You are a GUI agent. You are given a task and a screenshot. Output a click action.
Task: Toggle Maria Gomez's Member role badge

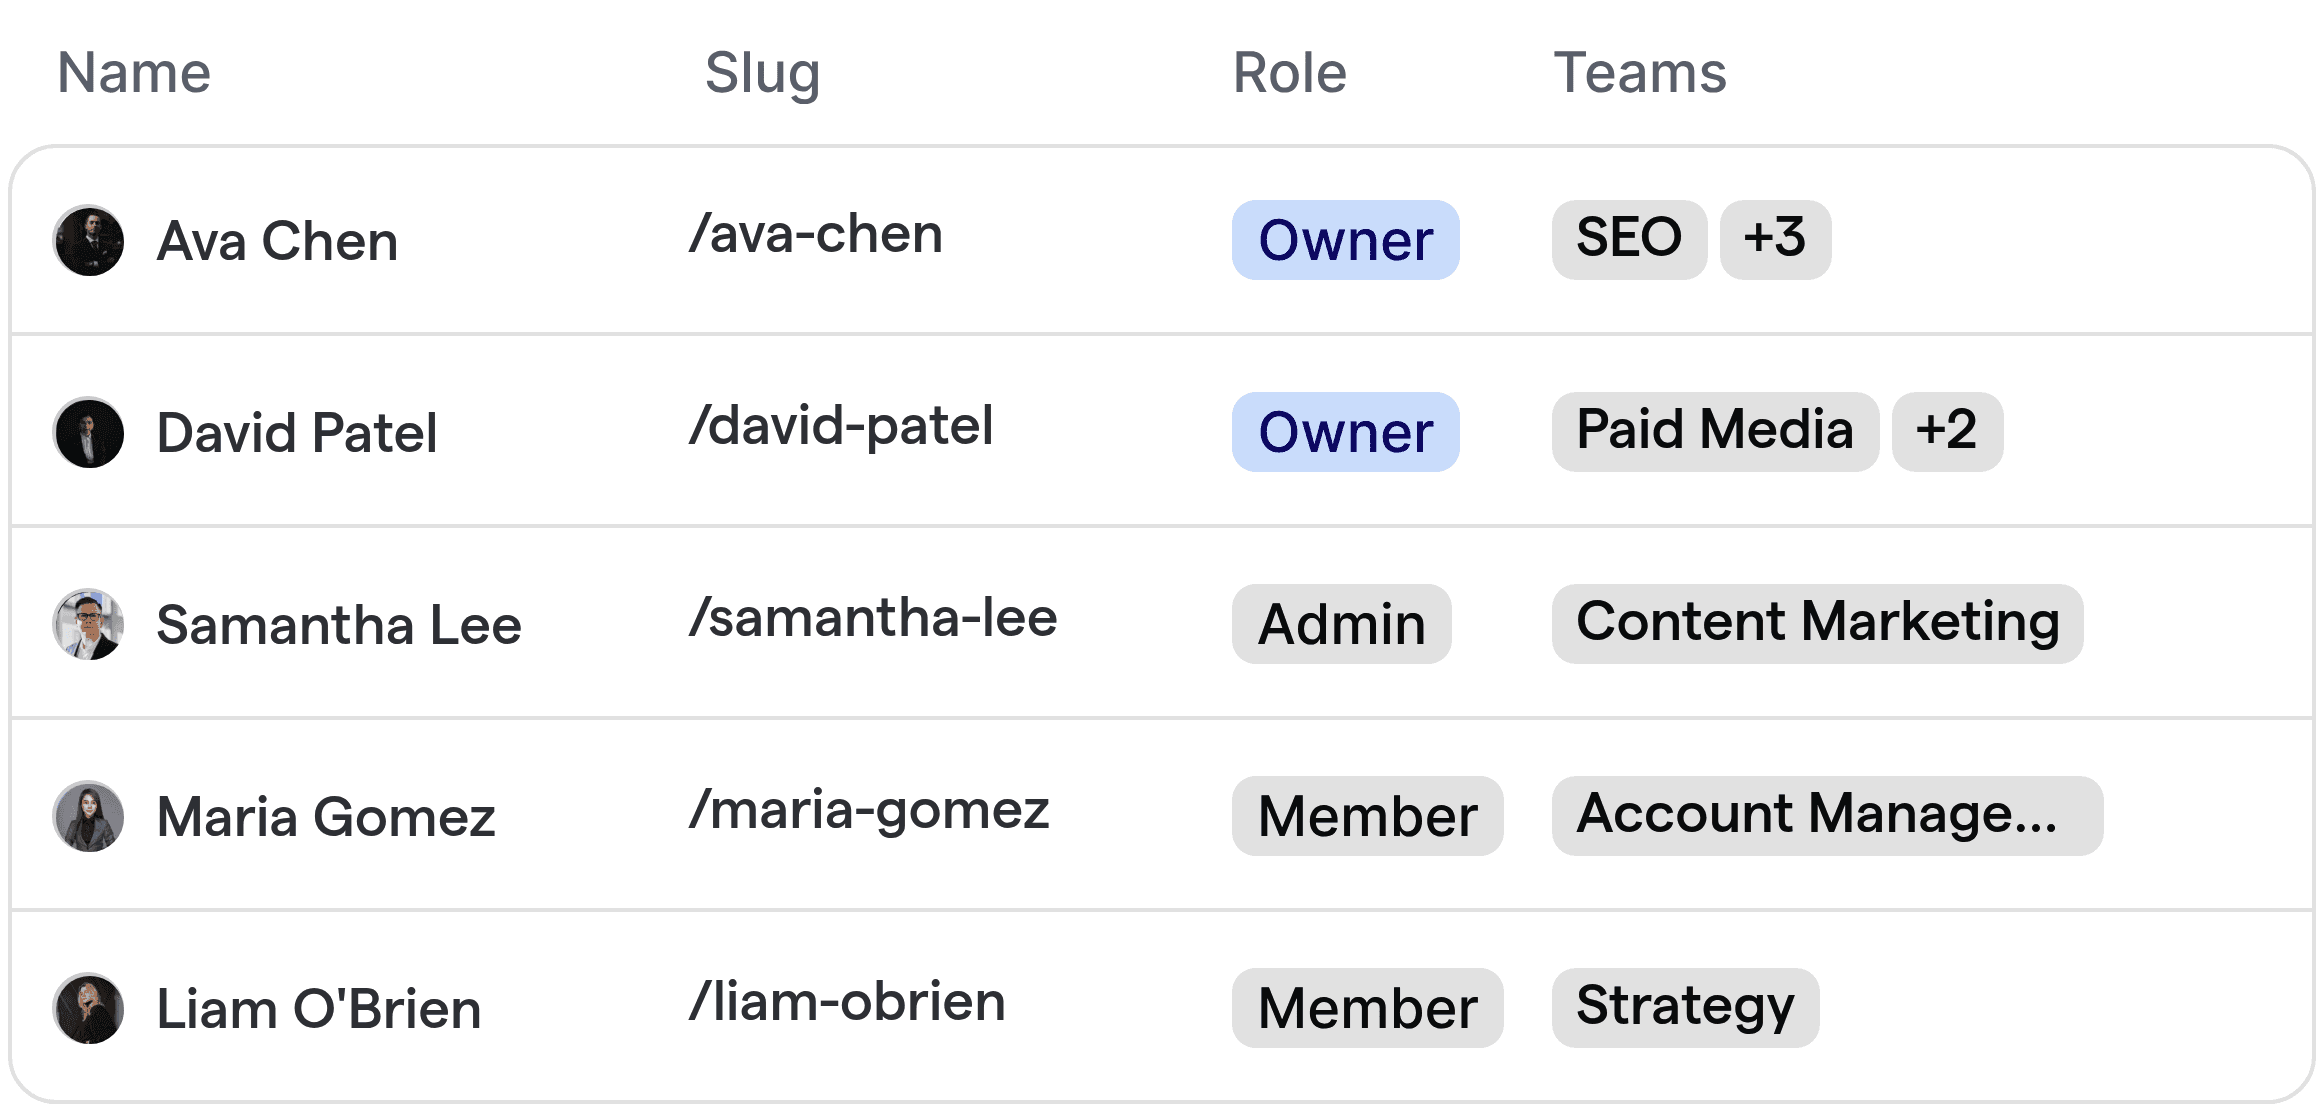(1367, 816)
